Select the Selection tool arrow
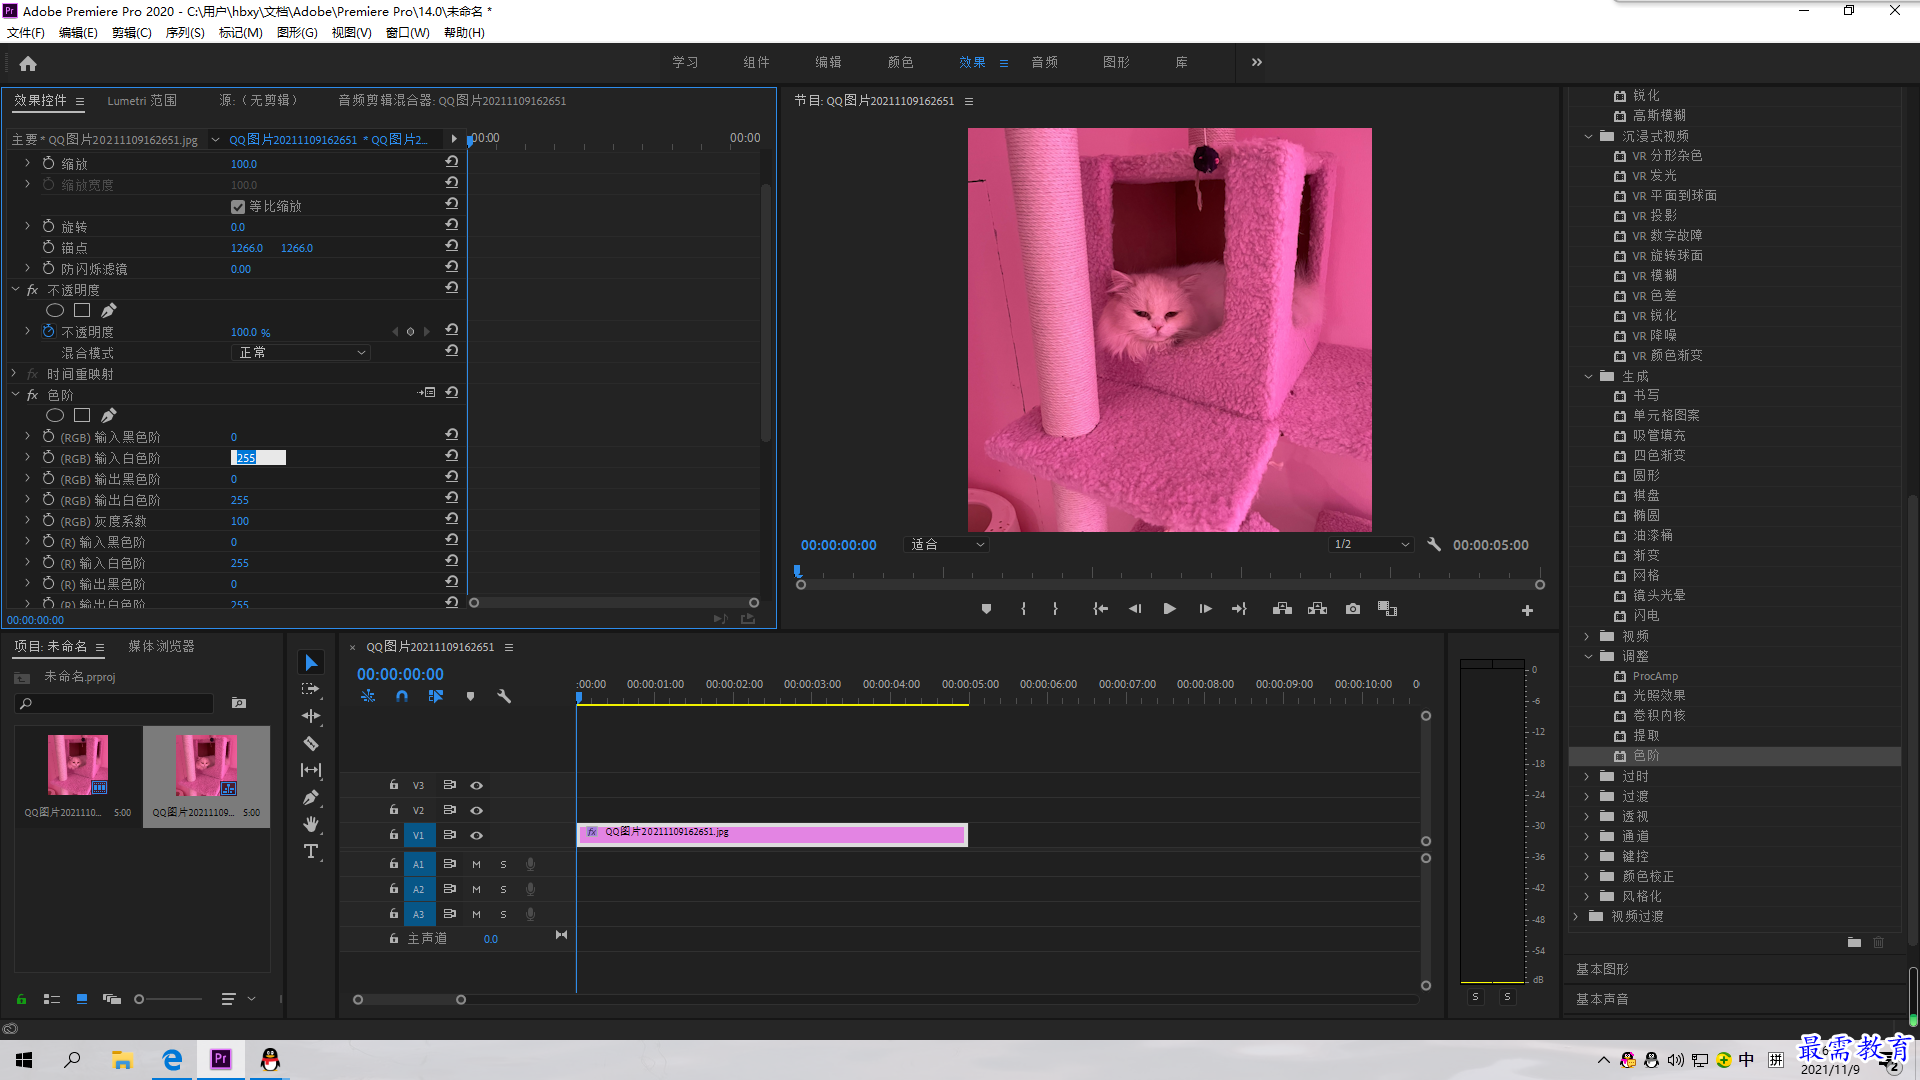This screenshot has height=1080, width=1920. [x=311, y=663]
